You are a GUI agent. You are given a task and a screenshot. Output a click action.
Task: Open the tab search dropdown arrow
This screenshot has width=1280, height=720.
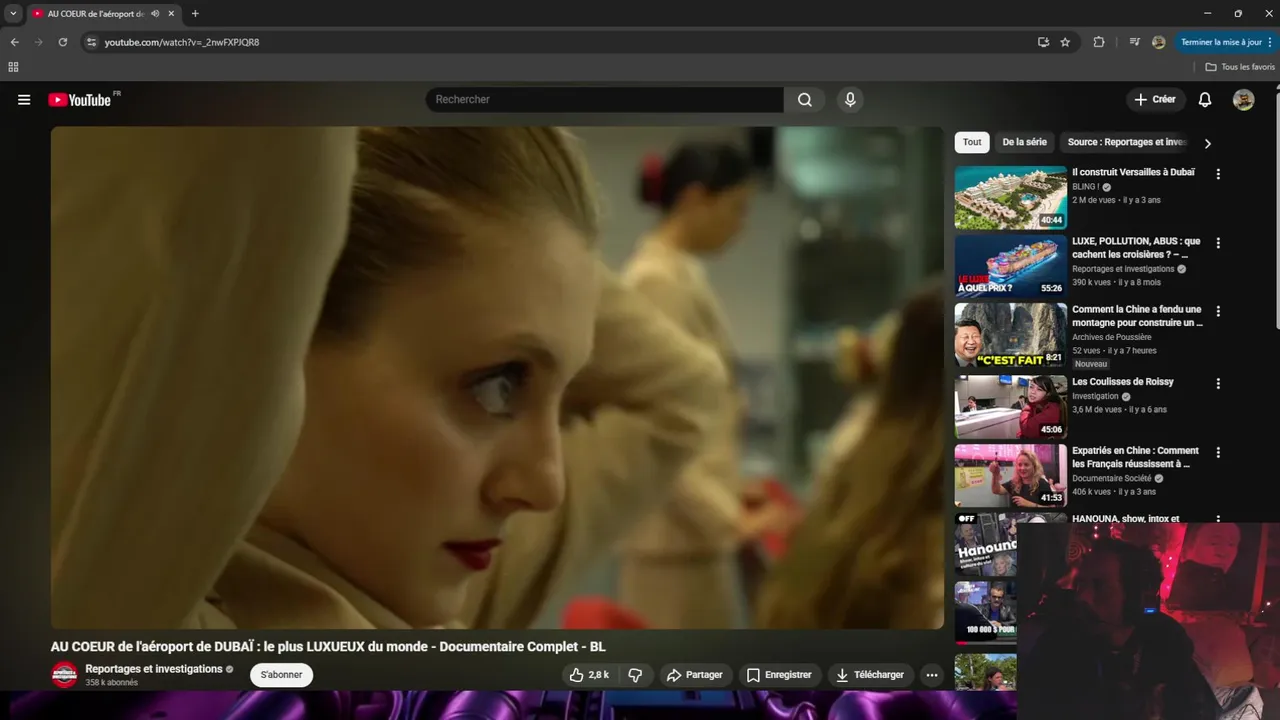[13, 14]
